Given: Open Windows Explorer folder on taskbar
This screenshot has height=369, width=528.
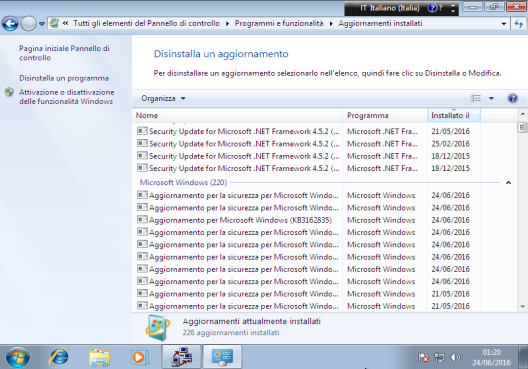Looking at the screenshot, I should tap(100, 357).
